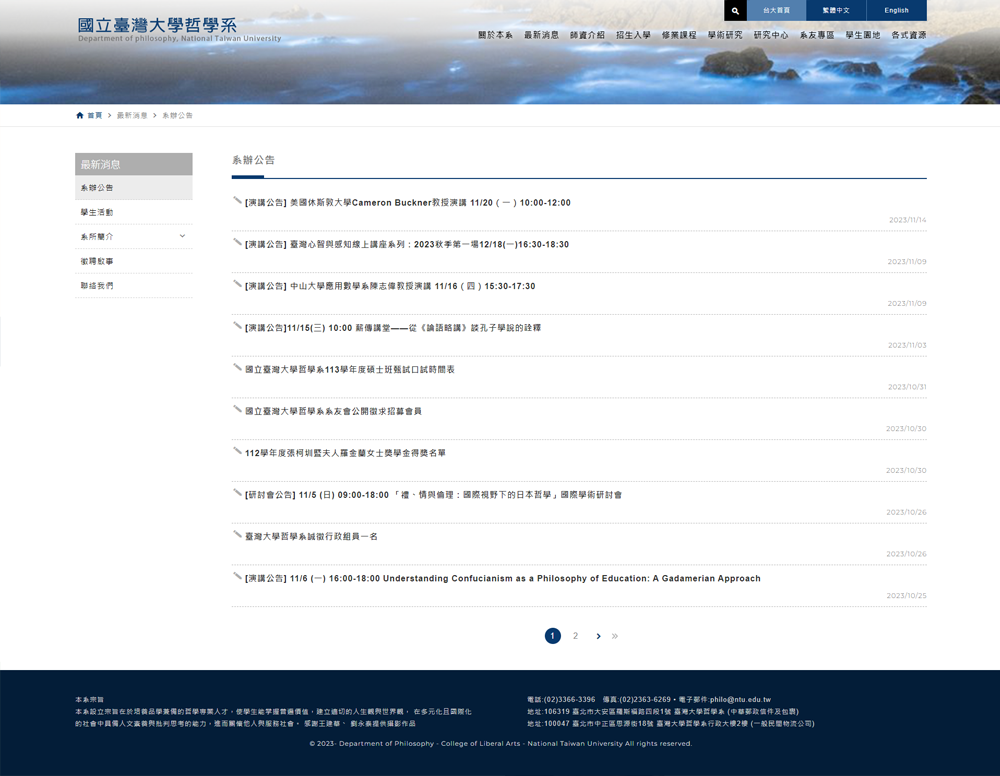1000x776 pixels.
Task: Click pencil icon beside 臺灣心智與感知線上講座 announcement
Action: (237, 242)
